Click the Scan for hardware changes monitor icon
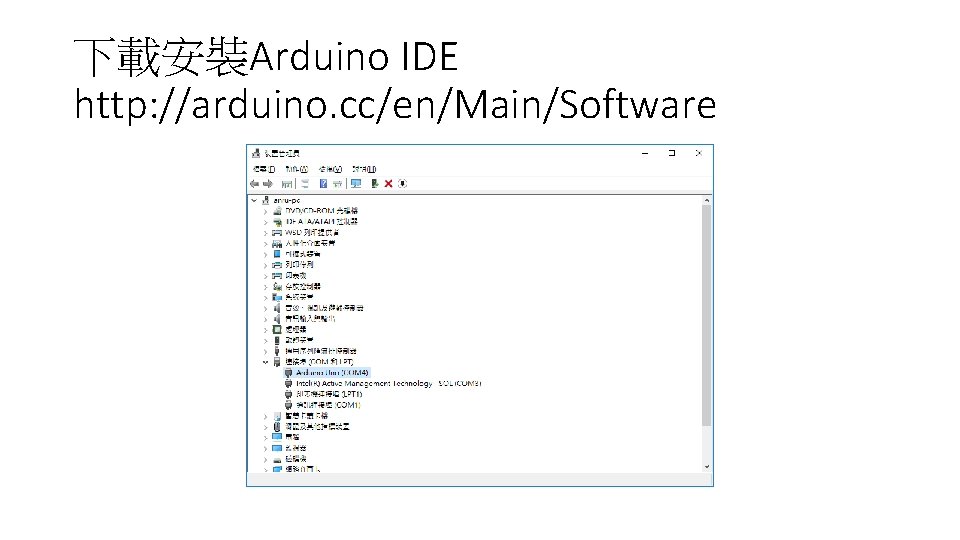Viewport: 960px width, 540px height. [356, 184]
